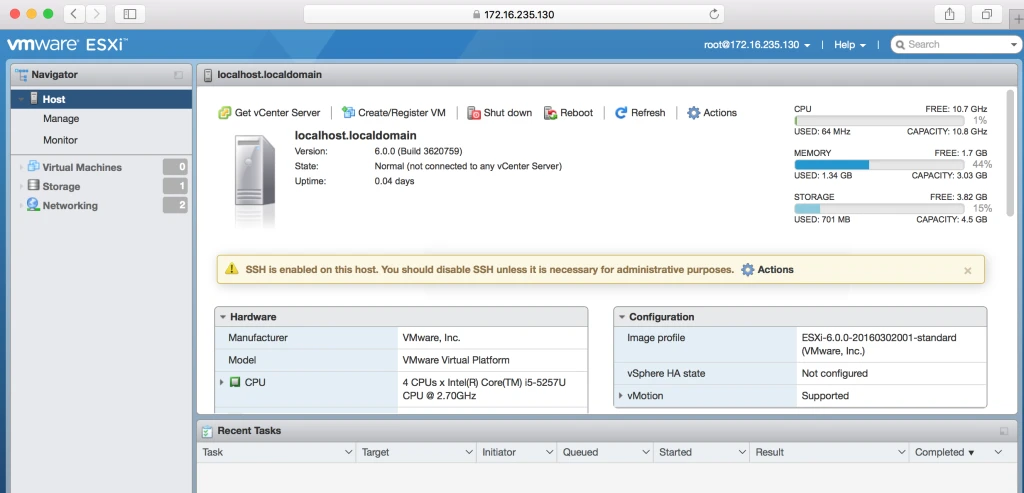The image size is (1024, 493).
Task: Collapse the Hardware panel
Action: [223, 317]
